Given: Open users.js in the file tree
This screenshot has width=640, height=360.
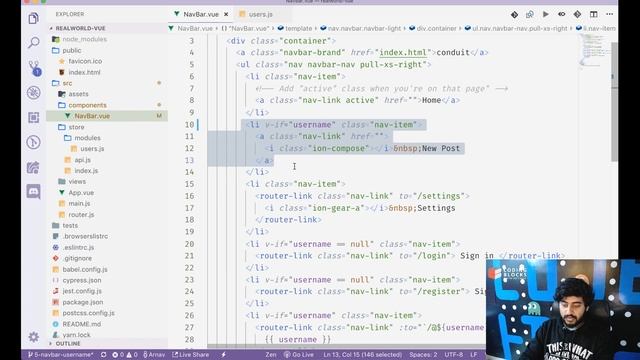Looking at the screenshot, I should 92,149.
